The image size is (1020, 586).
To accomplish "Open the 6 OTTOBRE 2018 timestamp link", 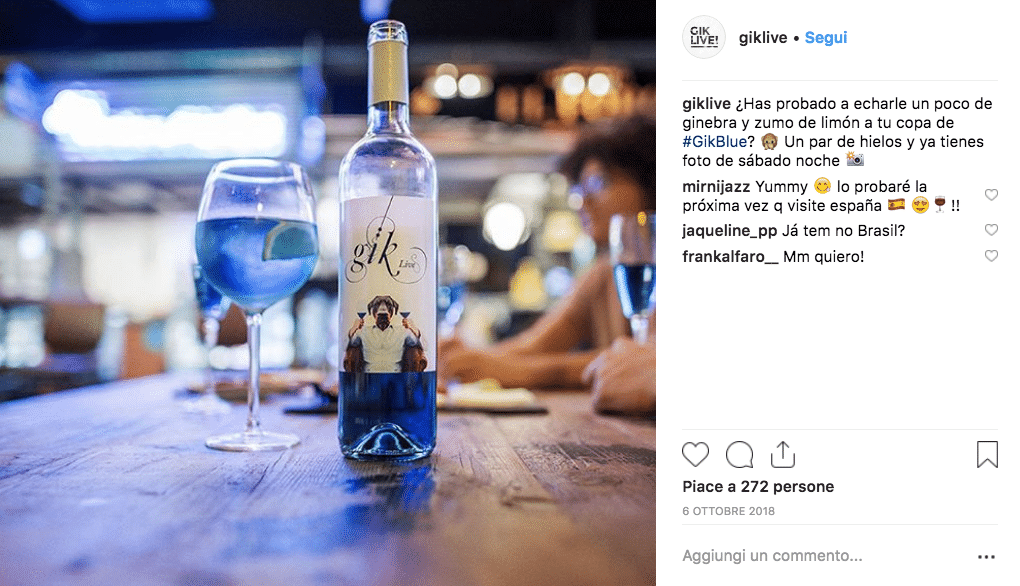I will click(x=729, y=511).
